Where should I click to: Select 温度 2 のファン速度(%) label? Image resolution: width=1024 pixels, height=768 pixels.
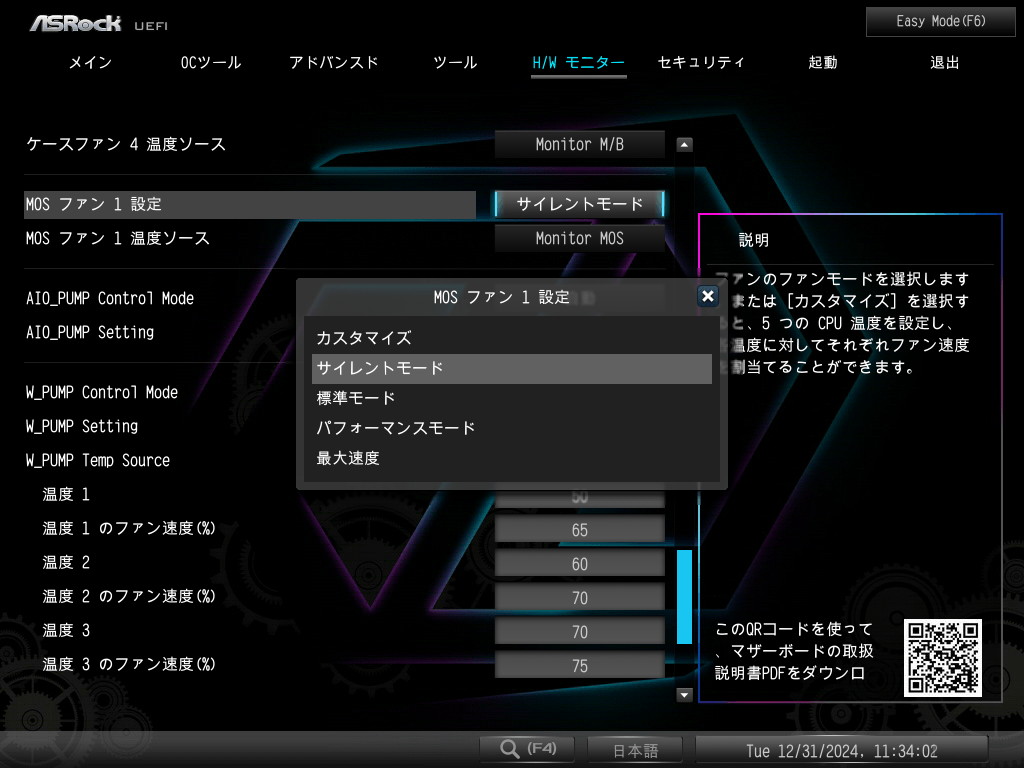click(x=129, y=596)
